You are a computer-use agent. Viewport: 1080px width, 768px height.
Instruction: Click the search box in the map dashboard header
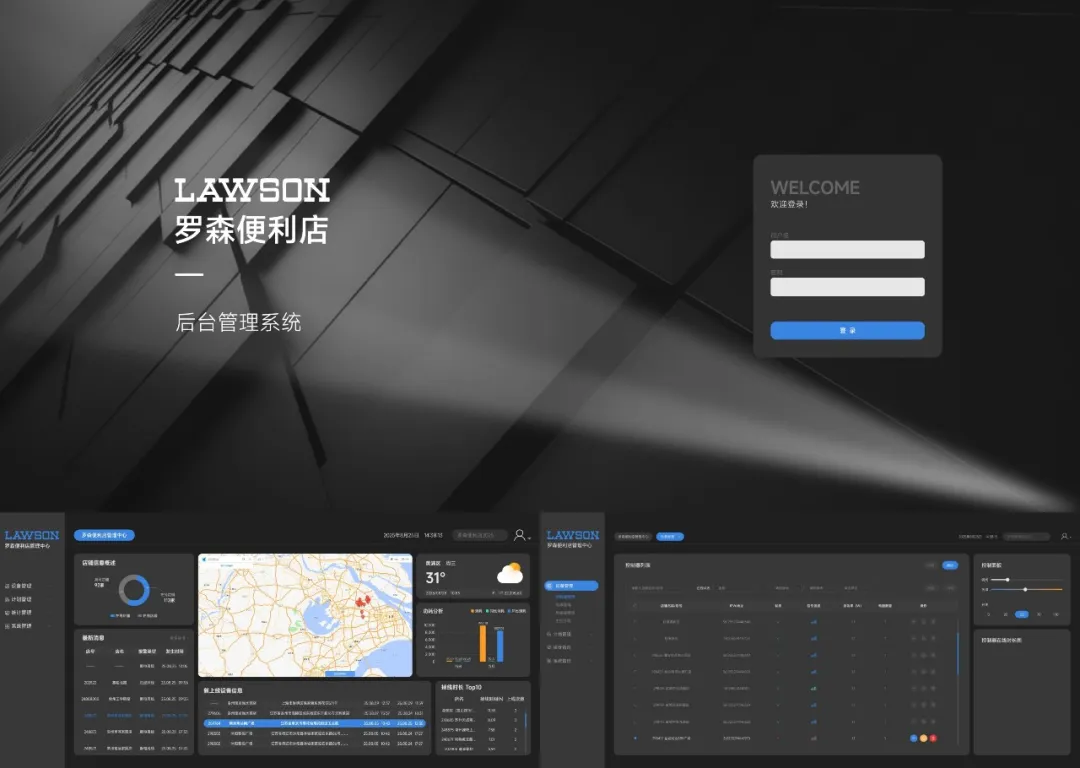(479, 535)
